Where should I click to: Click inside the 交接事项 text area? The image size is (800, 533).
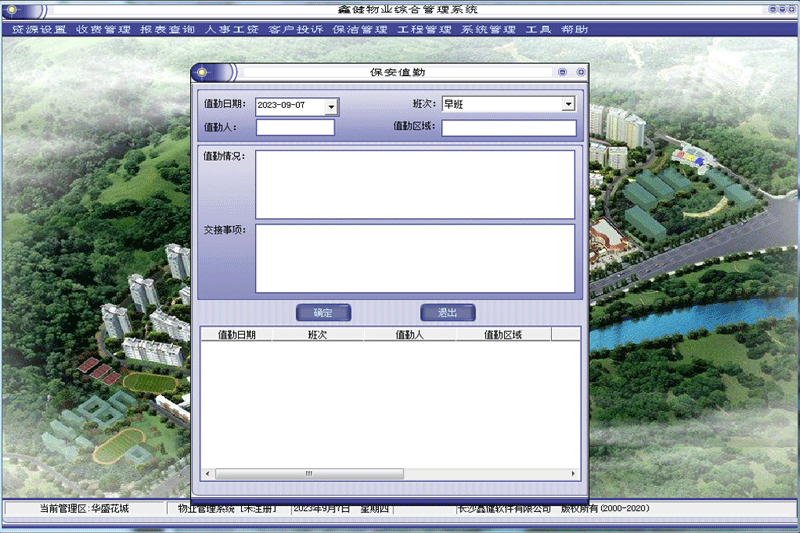[x=415, y=258]
